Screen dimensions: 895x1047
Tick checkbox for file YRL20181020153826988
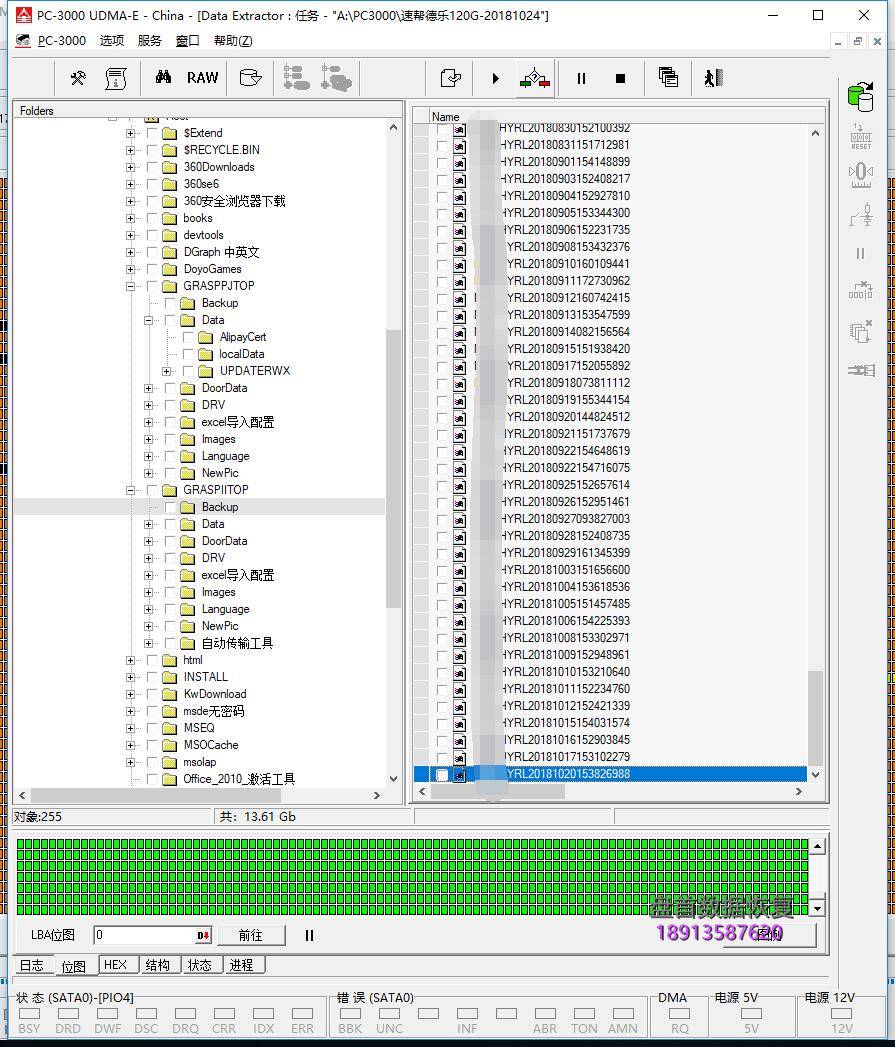(441, 775)
